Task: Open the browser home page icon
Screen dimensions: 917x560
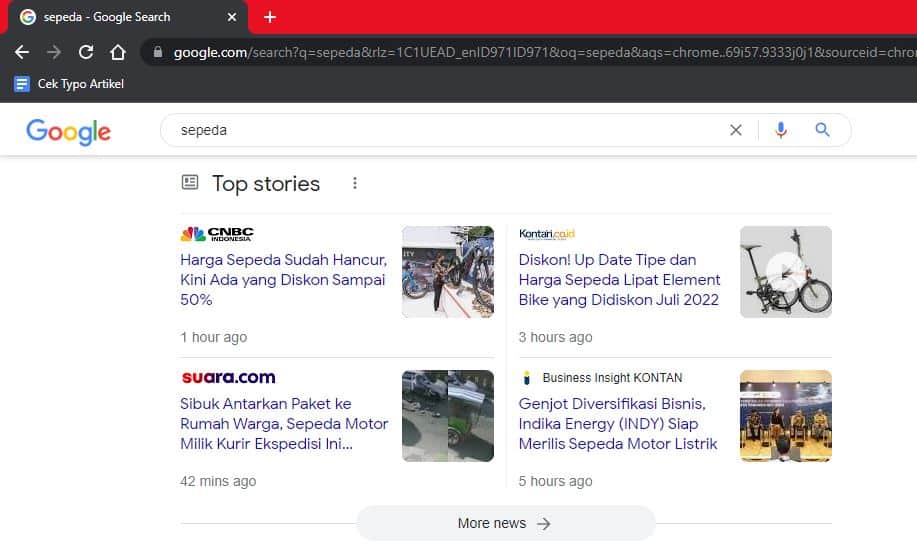Action: pos(118,52)
